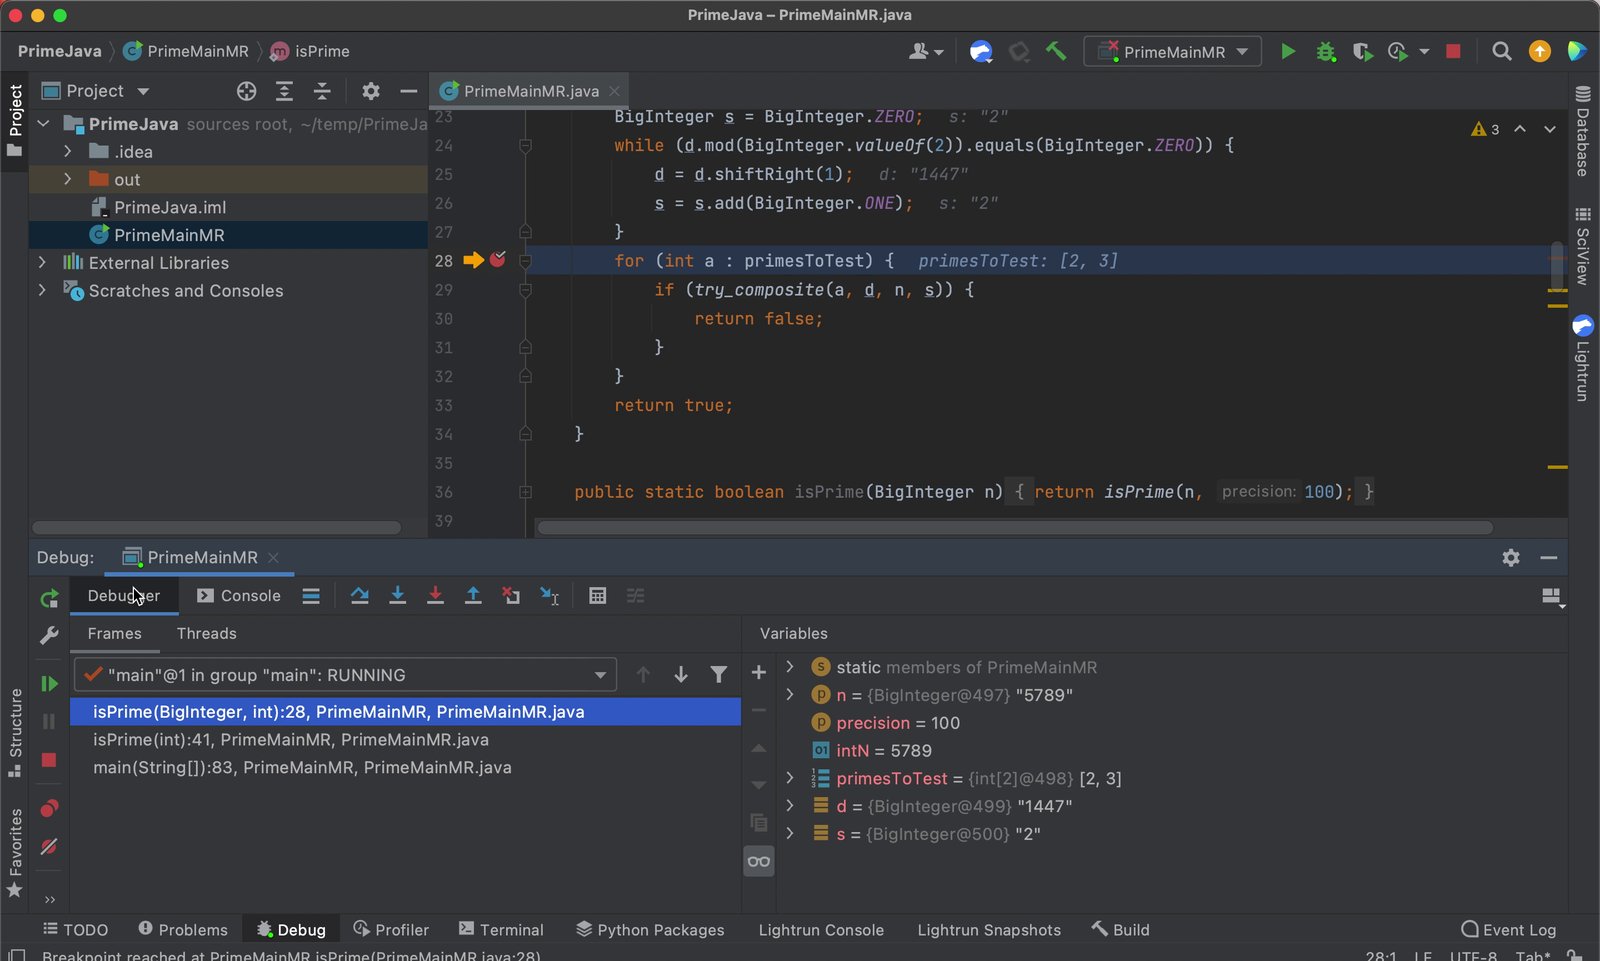1600x961 pixels.
Task: Close the PrimeMainMR.java editor tab
Action: point(614,91)
